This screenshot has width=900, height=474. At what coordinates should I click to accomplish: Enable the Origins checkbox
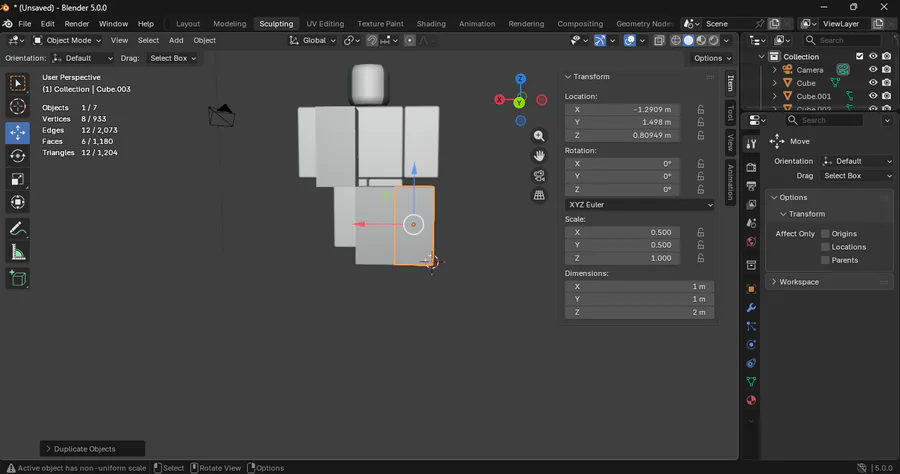[x=825, y=234]
